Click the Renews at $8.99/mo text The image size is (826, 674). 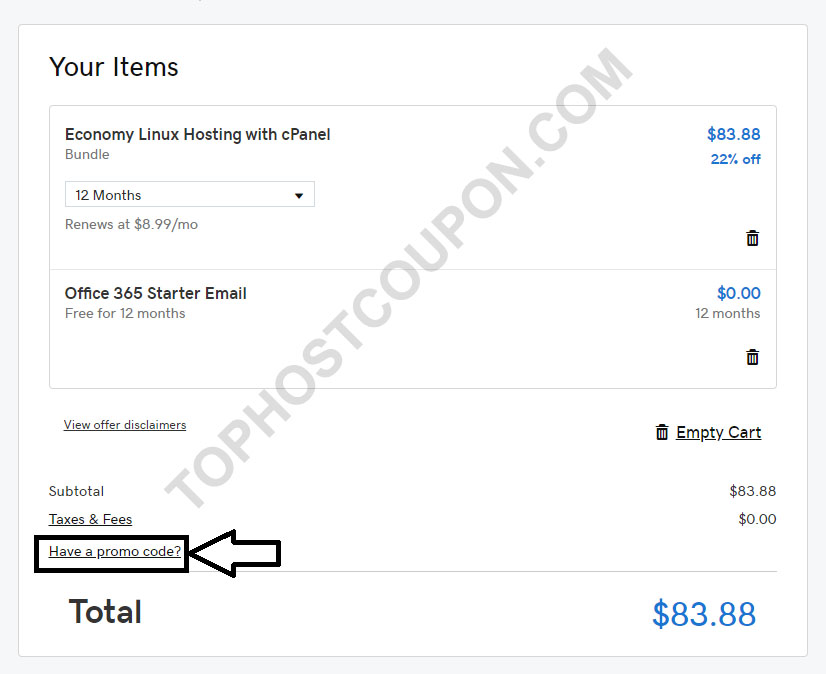131,224
